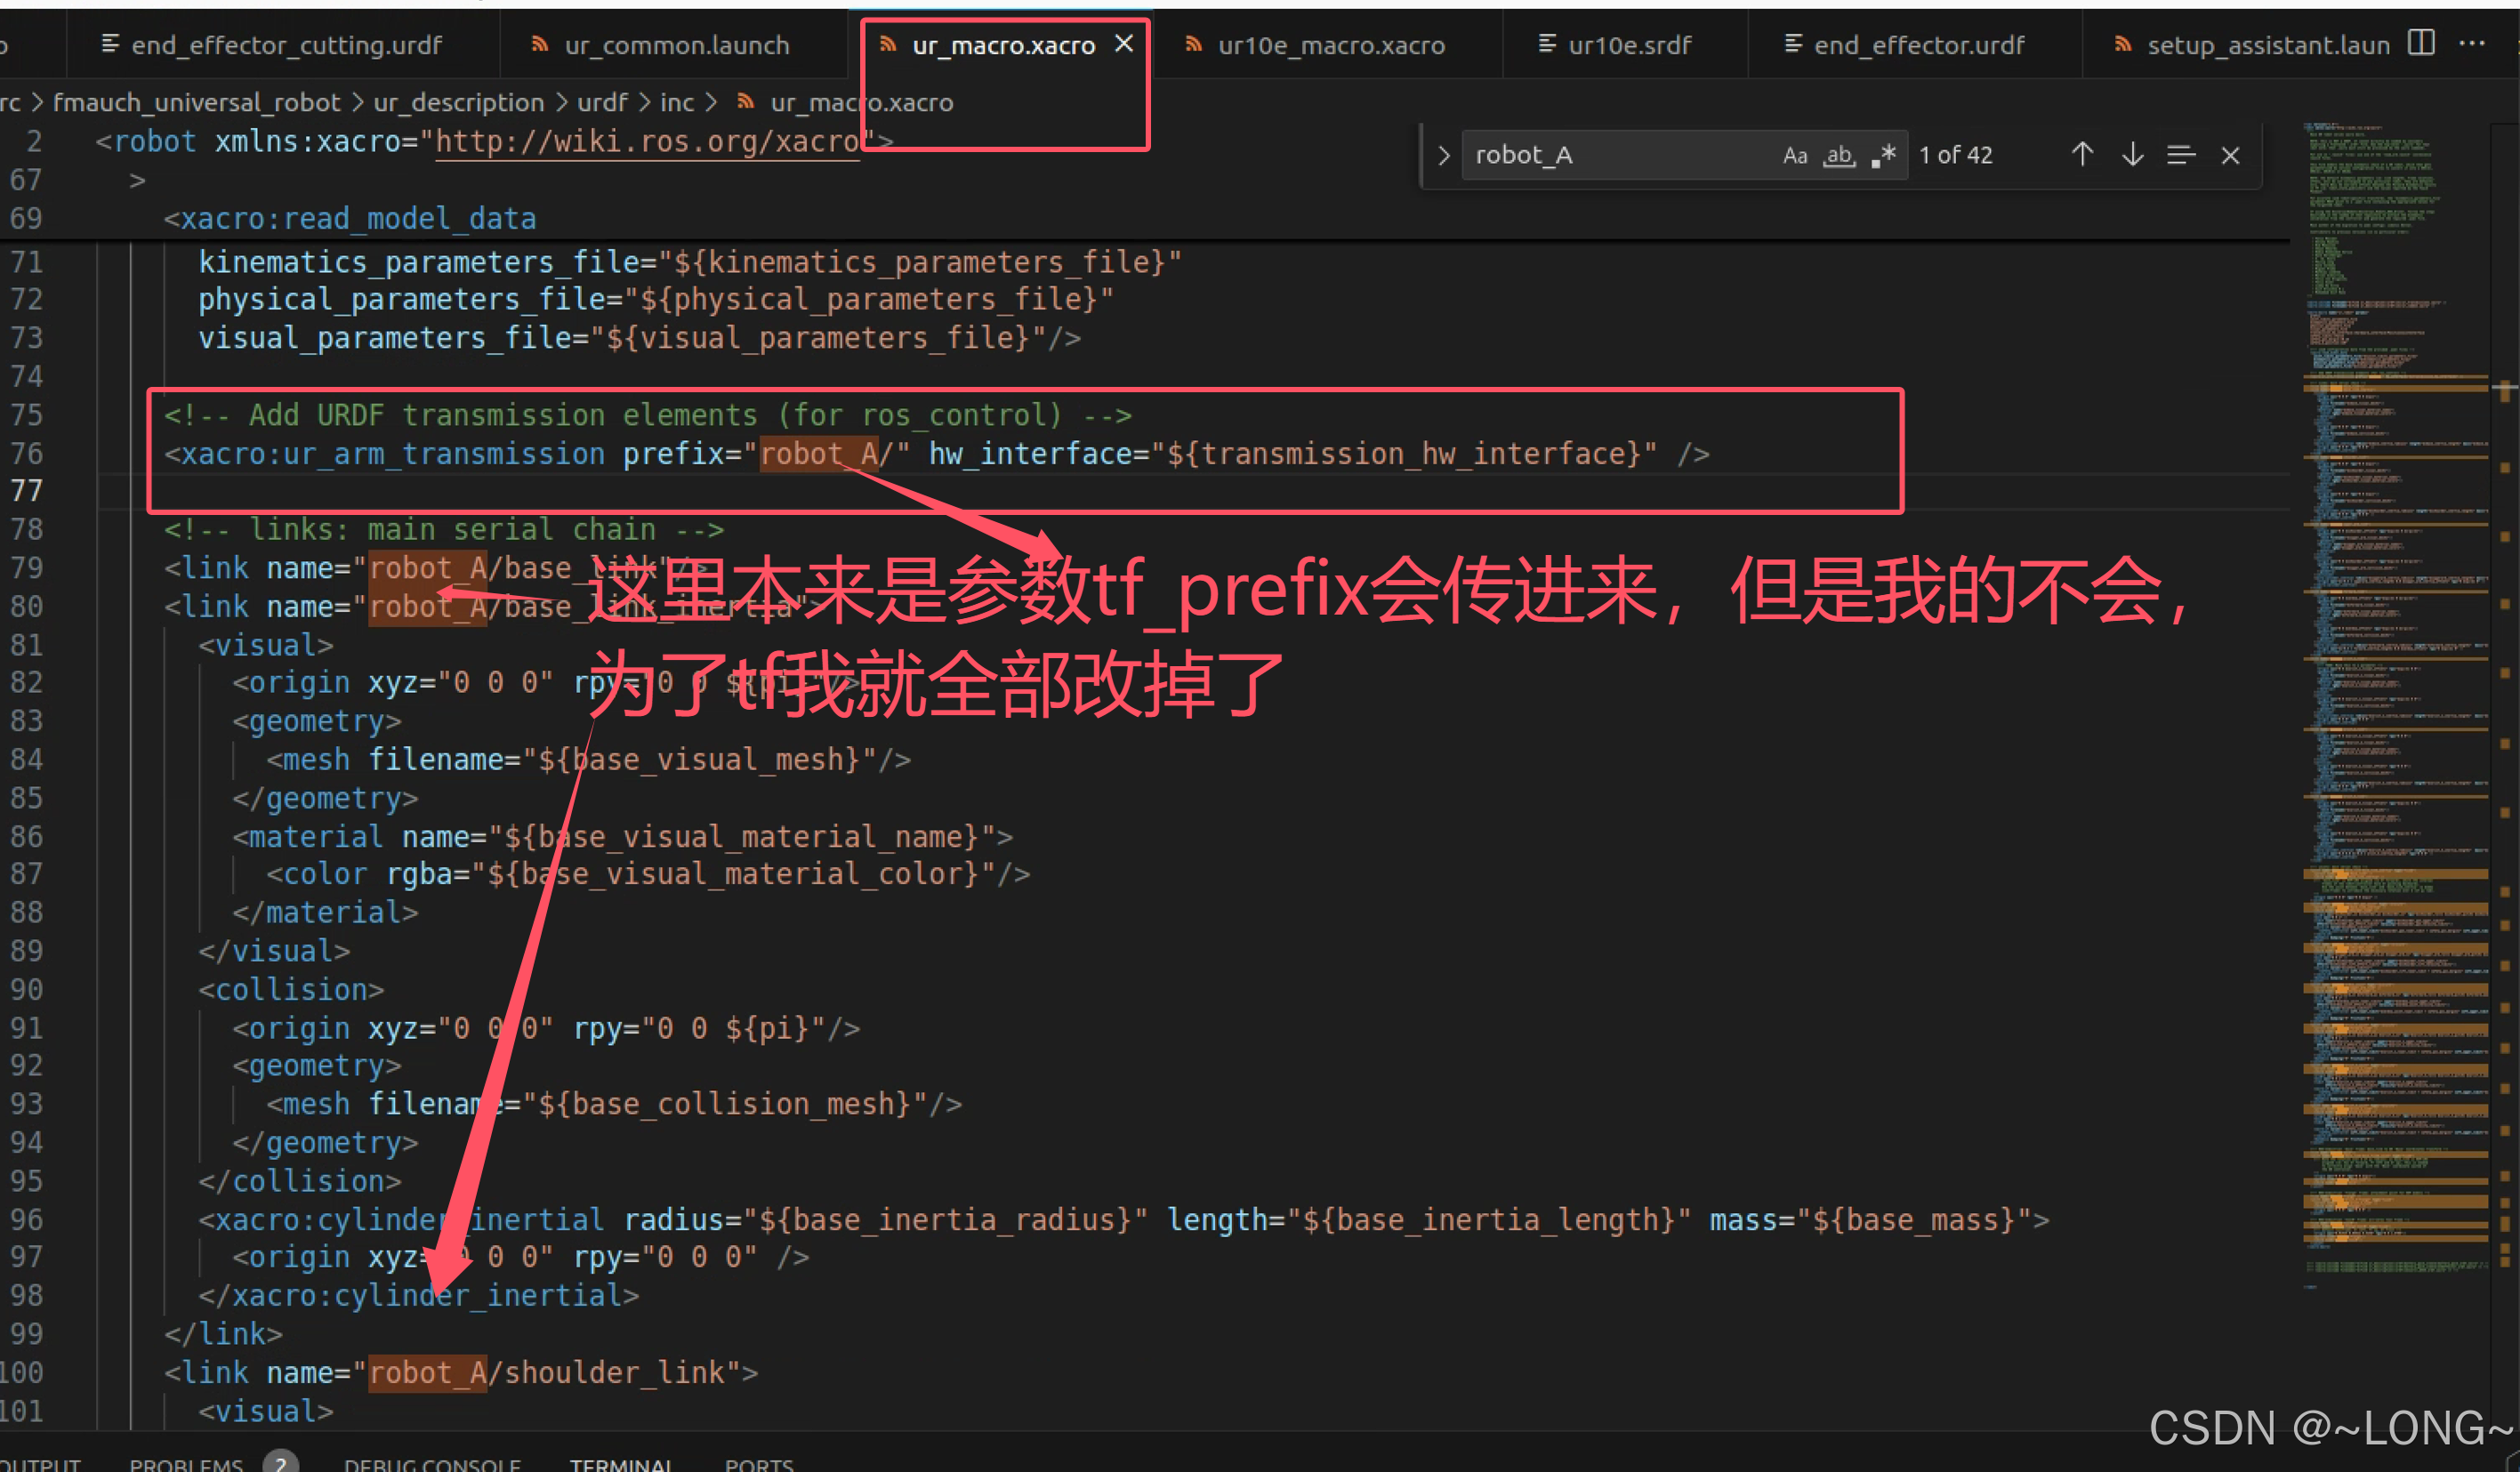This screenshot has width=2520, height=1472.
Task: Toggle Use Regular Expression option
Action: pyautogui.click(x=1884, y=155)
